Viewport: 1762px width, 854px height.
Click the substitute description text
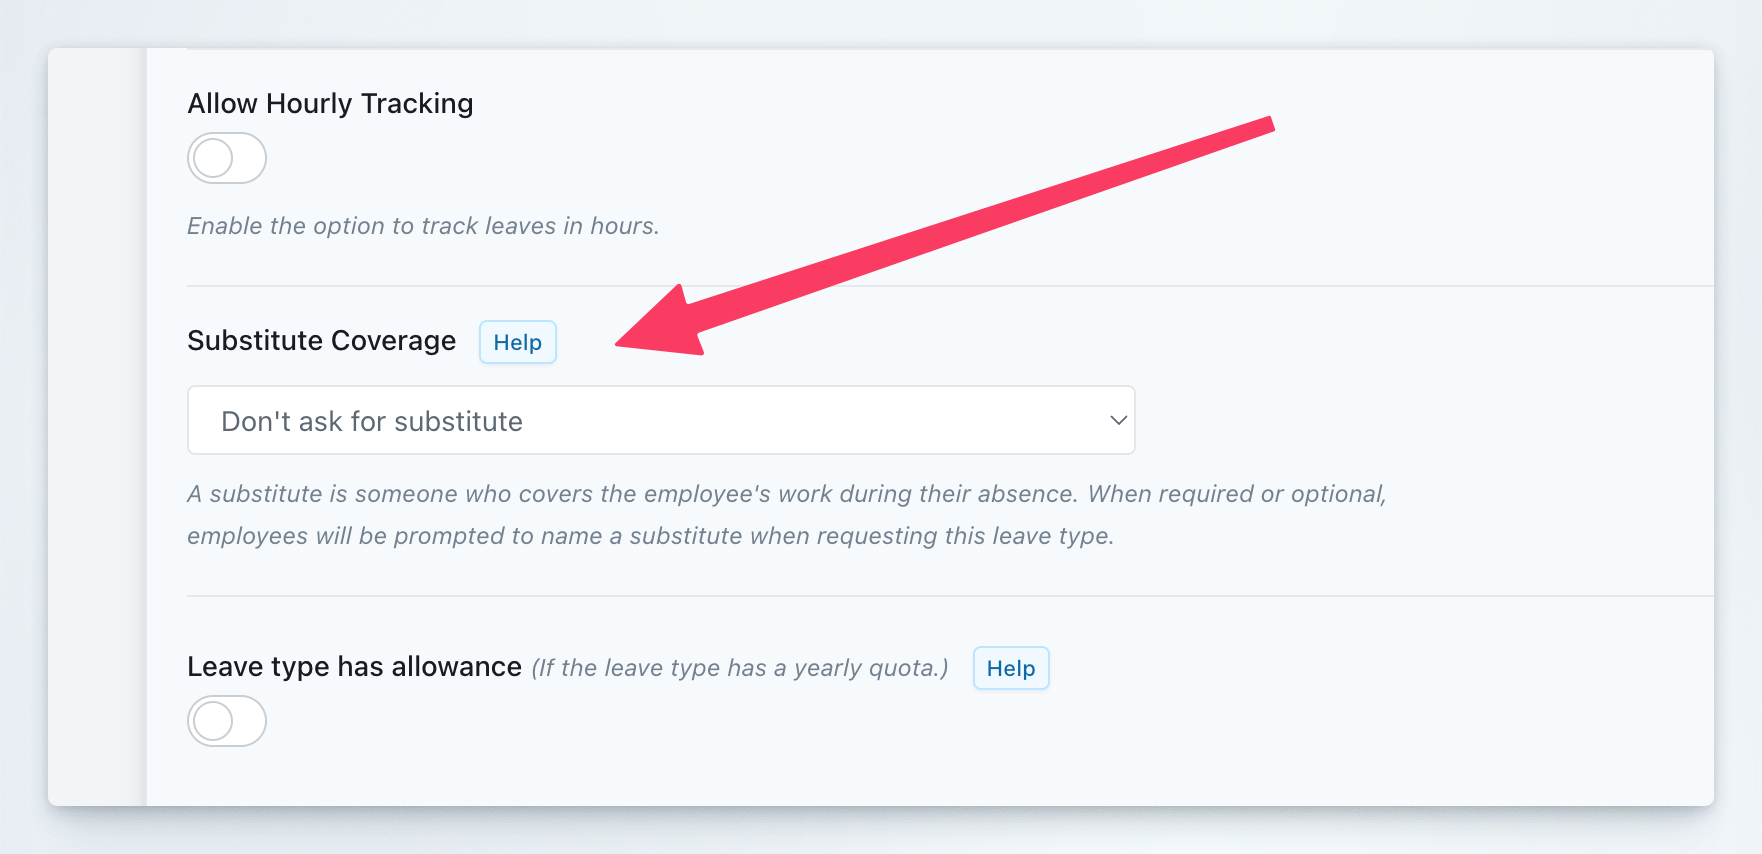click(x=786, y=514)
